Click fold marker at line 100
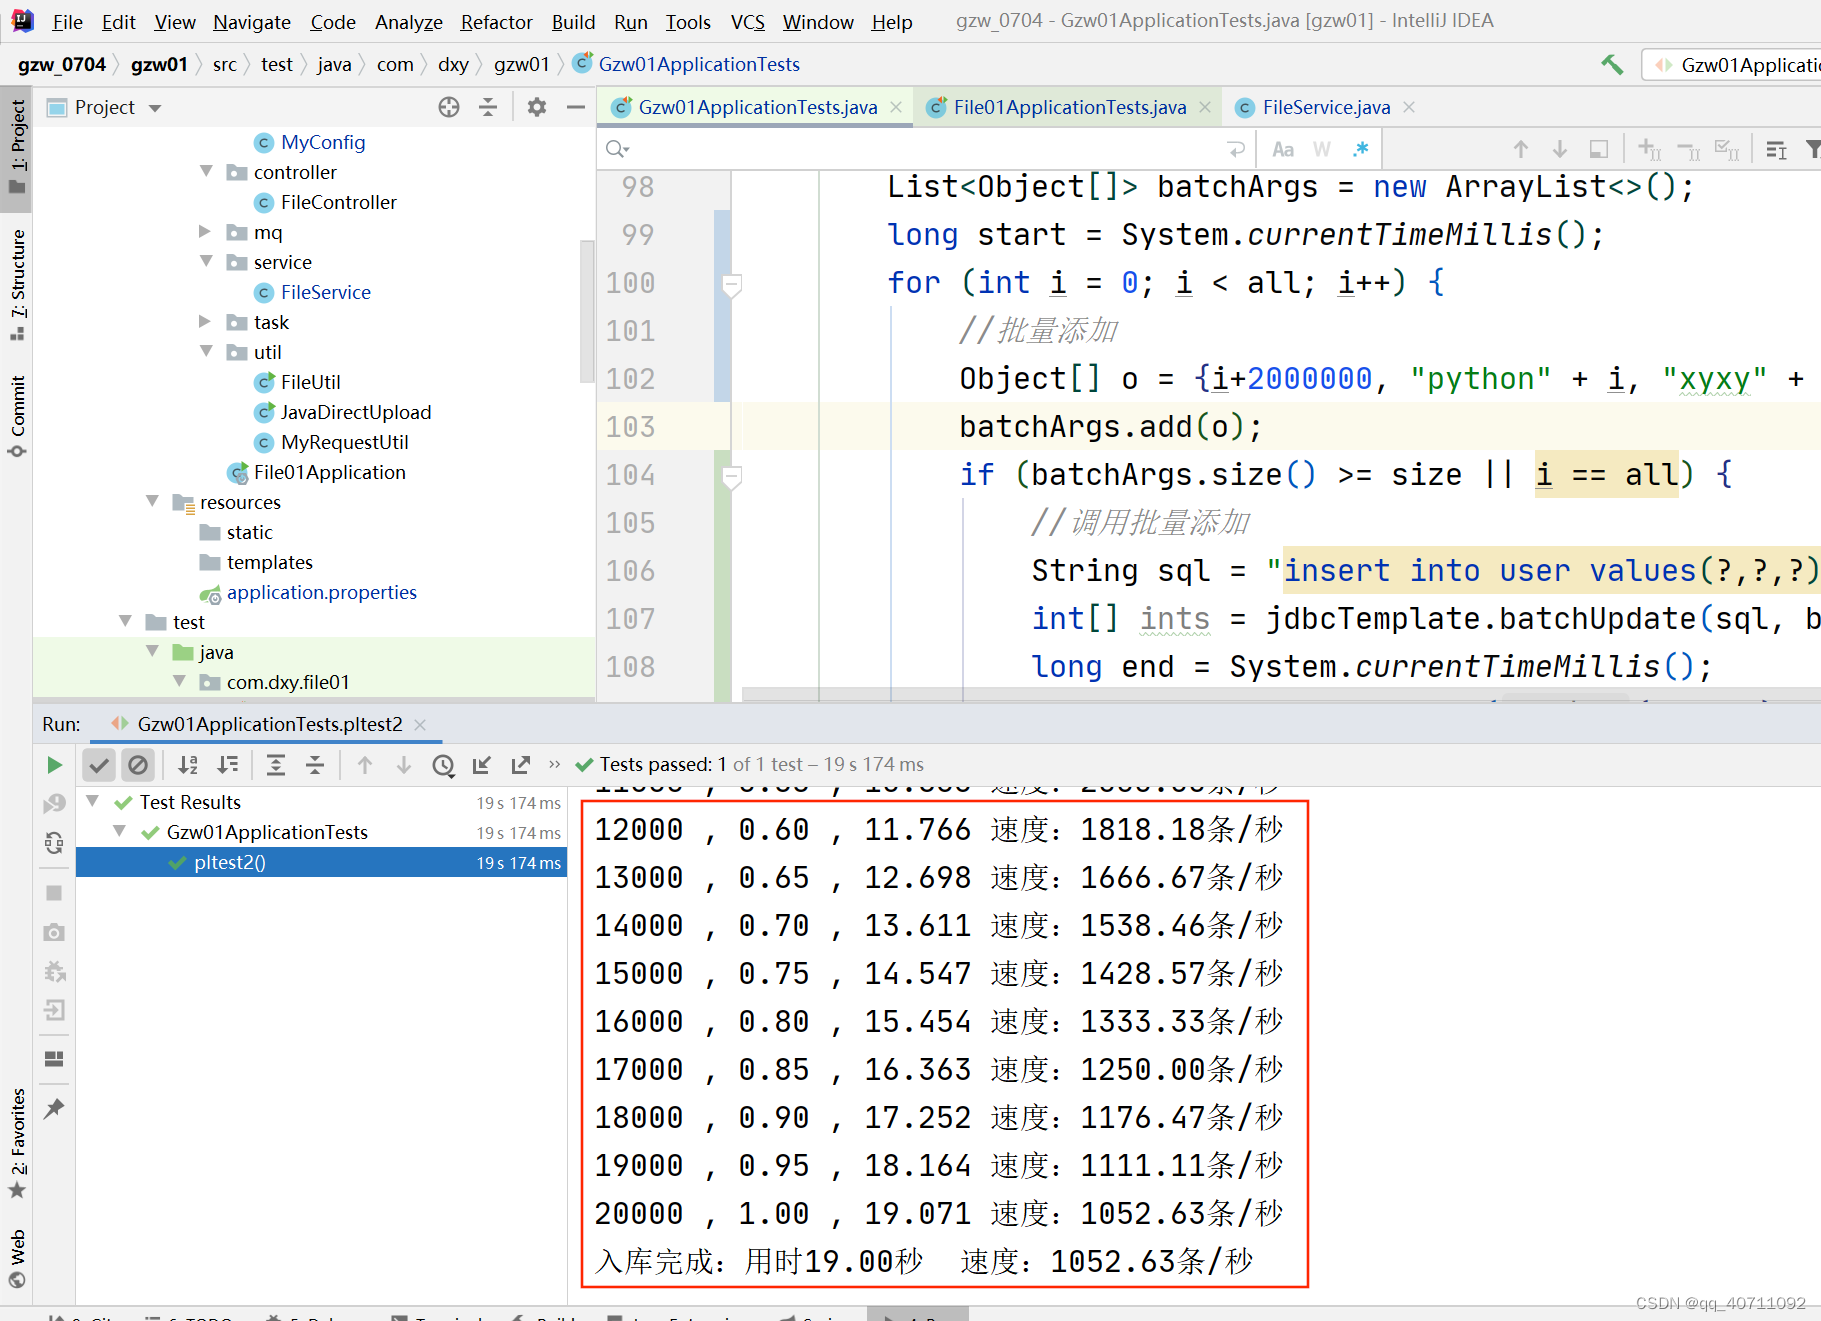This screenshot has width=1821, height=1321. coord(732,285)
